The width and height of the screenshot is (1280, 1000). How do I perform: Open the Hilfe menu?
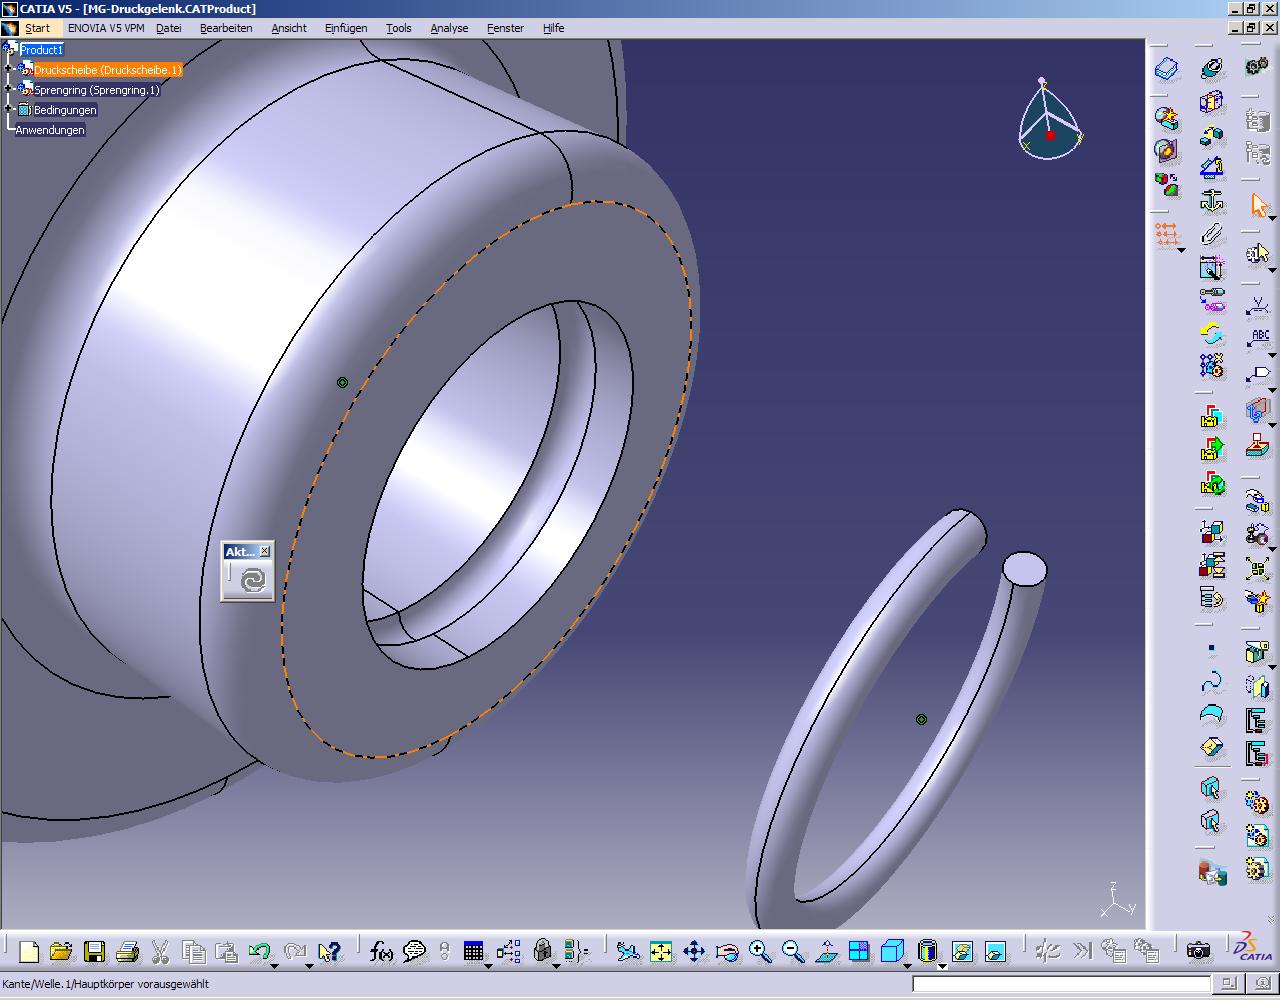point(553,28)
